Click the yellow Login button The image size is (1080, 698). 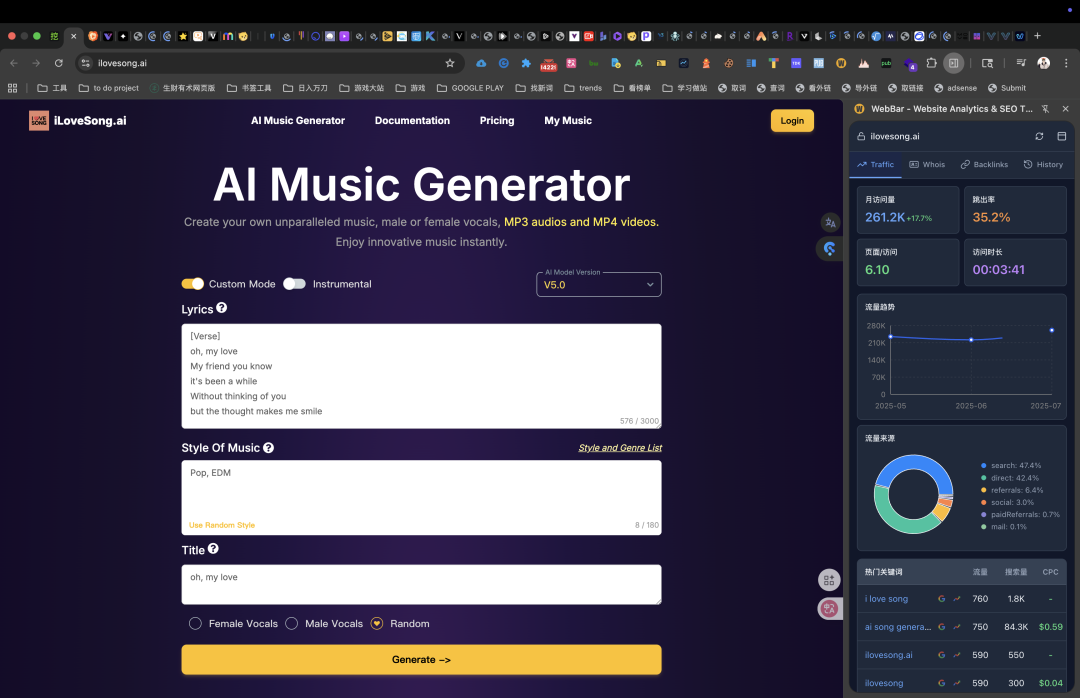click(x=792, y=121)
